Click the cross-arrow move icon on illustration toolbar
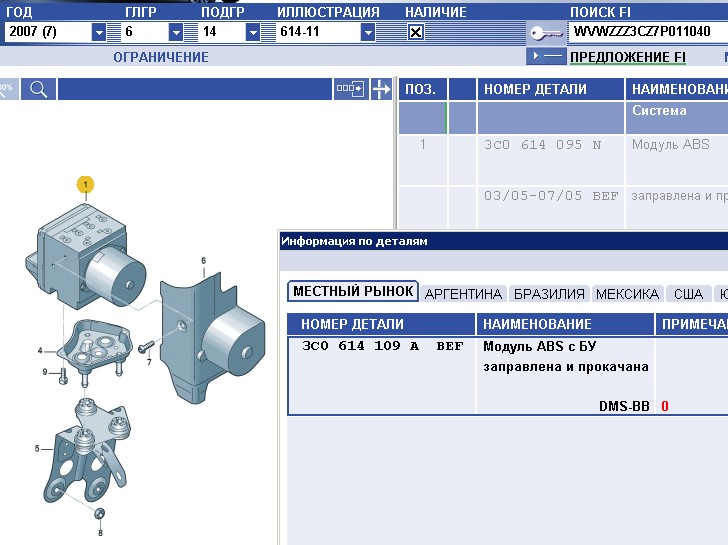This screenshot has height=545, width=728. 381,89
